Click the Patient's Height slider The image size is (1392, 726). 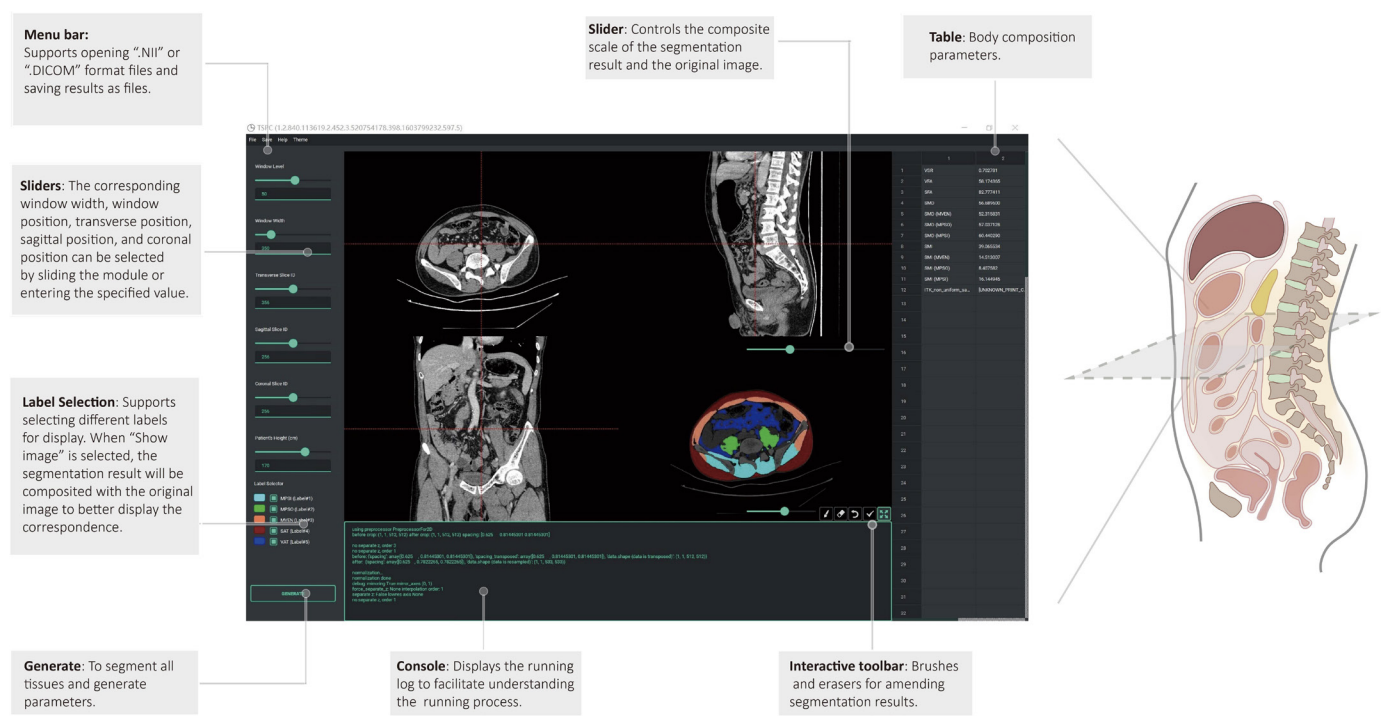pyautogui.click(x=293, y=451)
